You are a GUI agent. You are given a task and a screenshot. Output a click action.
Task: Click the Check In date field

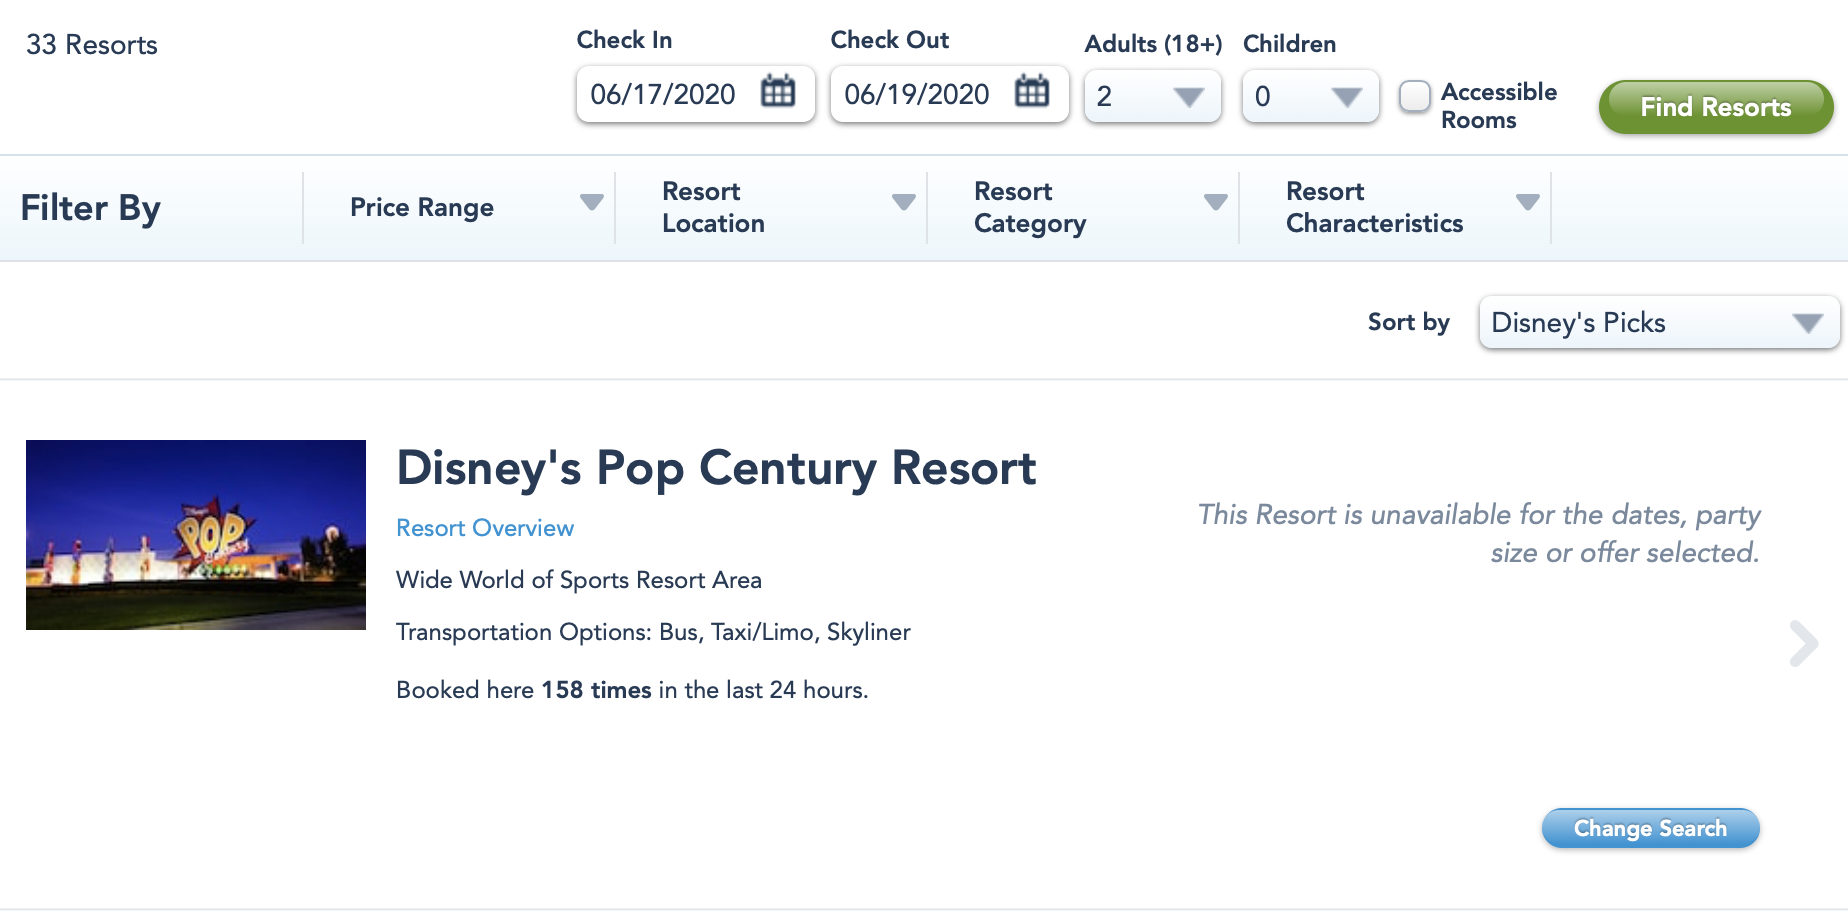pos(664,94)
